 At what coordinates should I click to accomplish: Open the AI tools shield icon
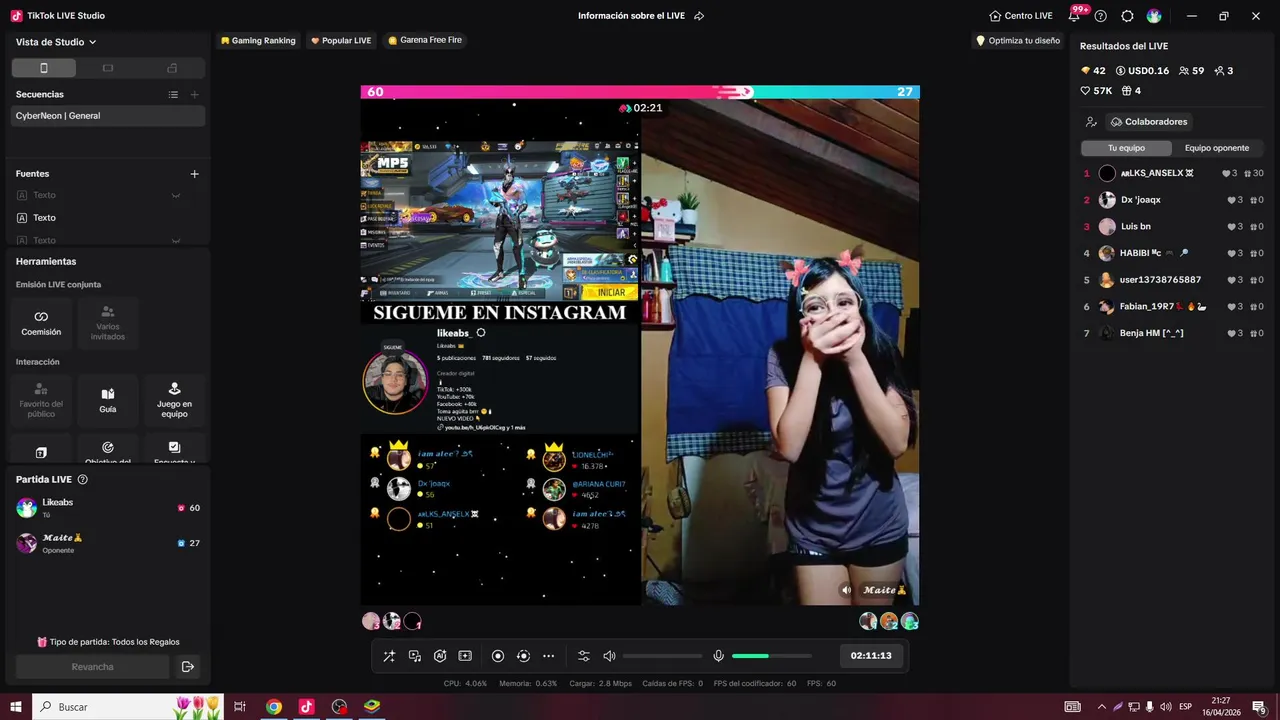click(x=440, y=656)
